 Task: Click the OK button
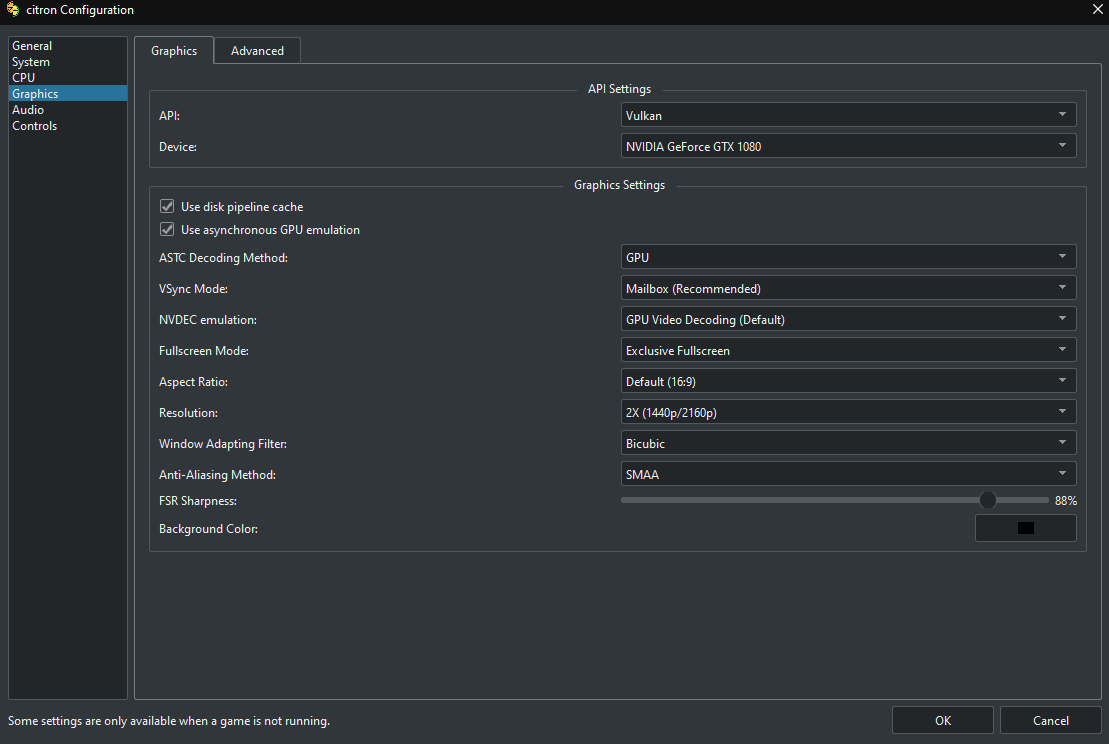pyautogui.click(x=943, y=721)
